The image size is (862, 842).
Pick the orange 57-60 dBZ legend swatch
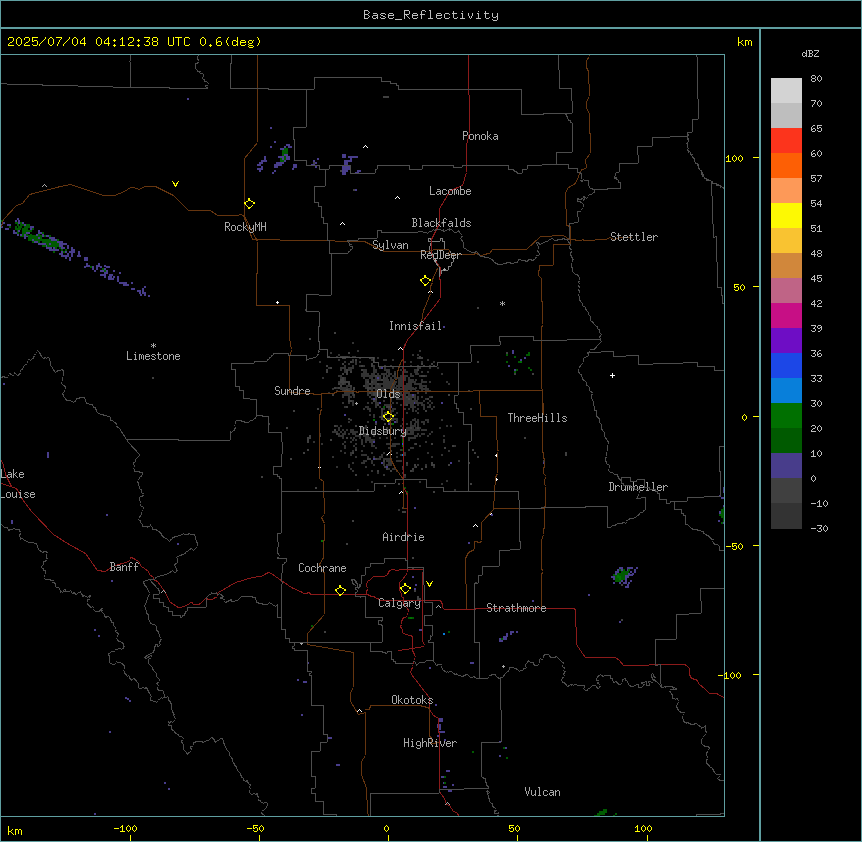coord(786,165)
